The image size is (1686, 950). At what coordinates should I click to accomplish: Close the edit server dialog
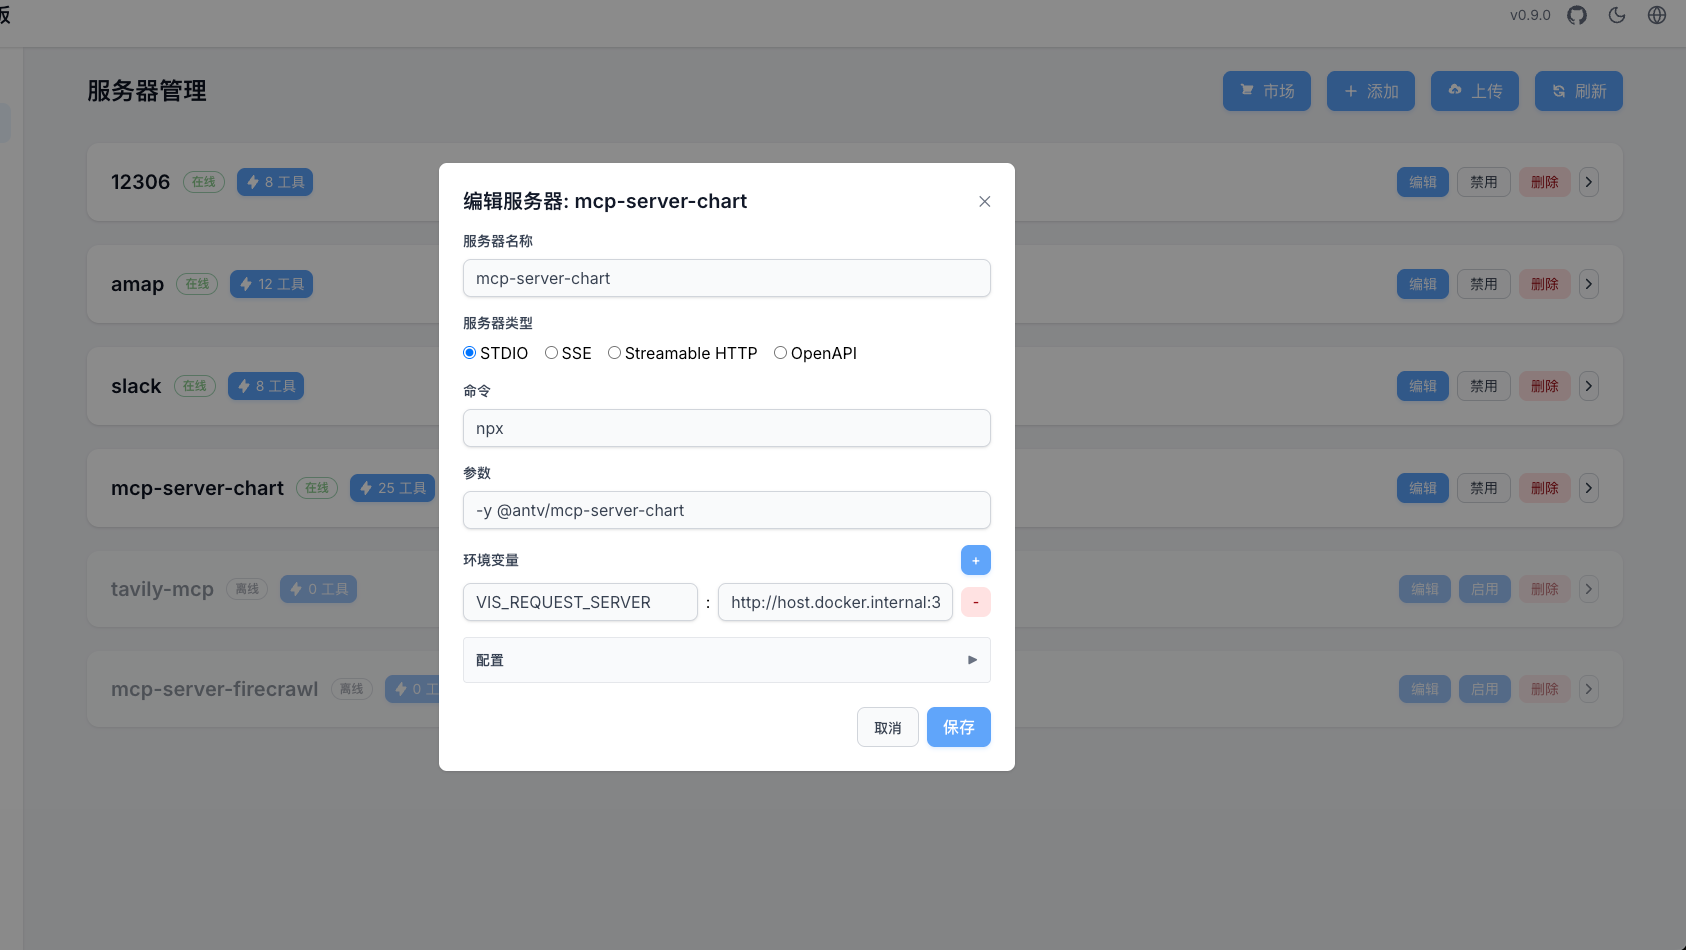985,201
